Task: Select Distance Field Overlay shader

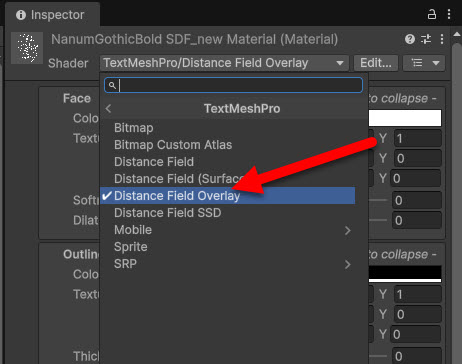Action: 227,196
